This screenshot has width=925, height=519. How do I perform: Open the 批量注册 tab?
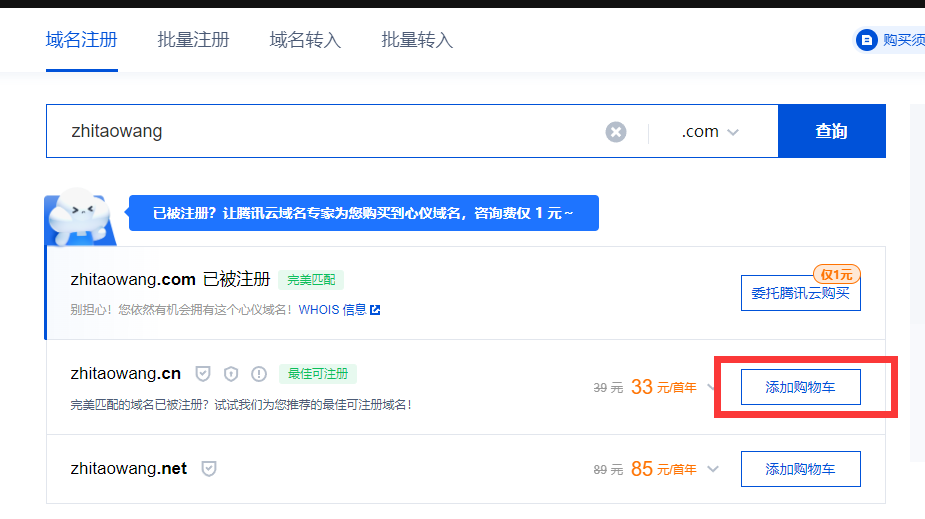(x=193, y=40)
